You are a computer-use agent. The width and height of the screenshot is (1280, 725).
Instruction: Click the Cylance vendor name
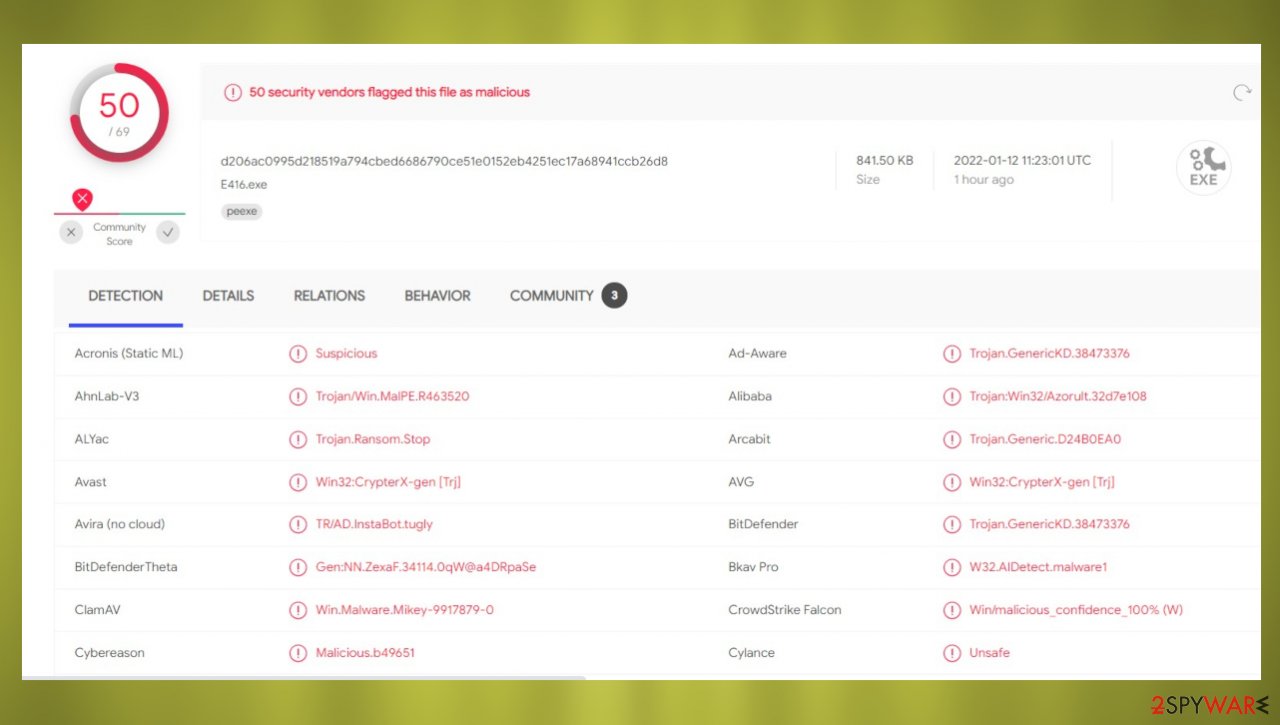[752, 653]
